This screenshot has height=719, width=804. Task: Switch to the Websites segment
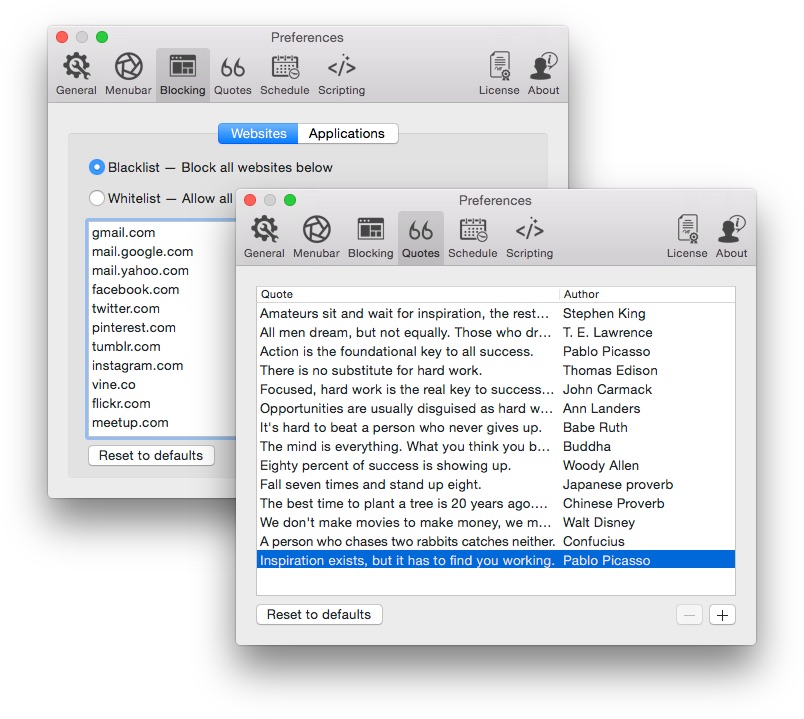[258, 133]
